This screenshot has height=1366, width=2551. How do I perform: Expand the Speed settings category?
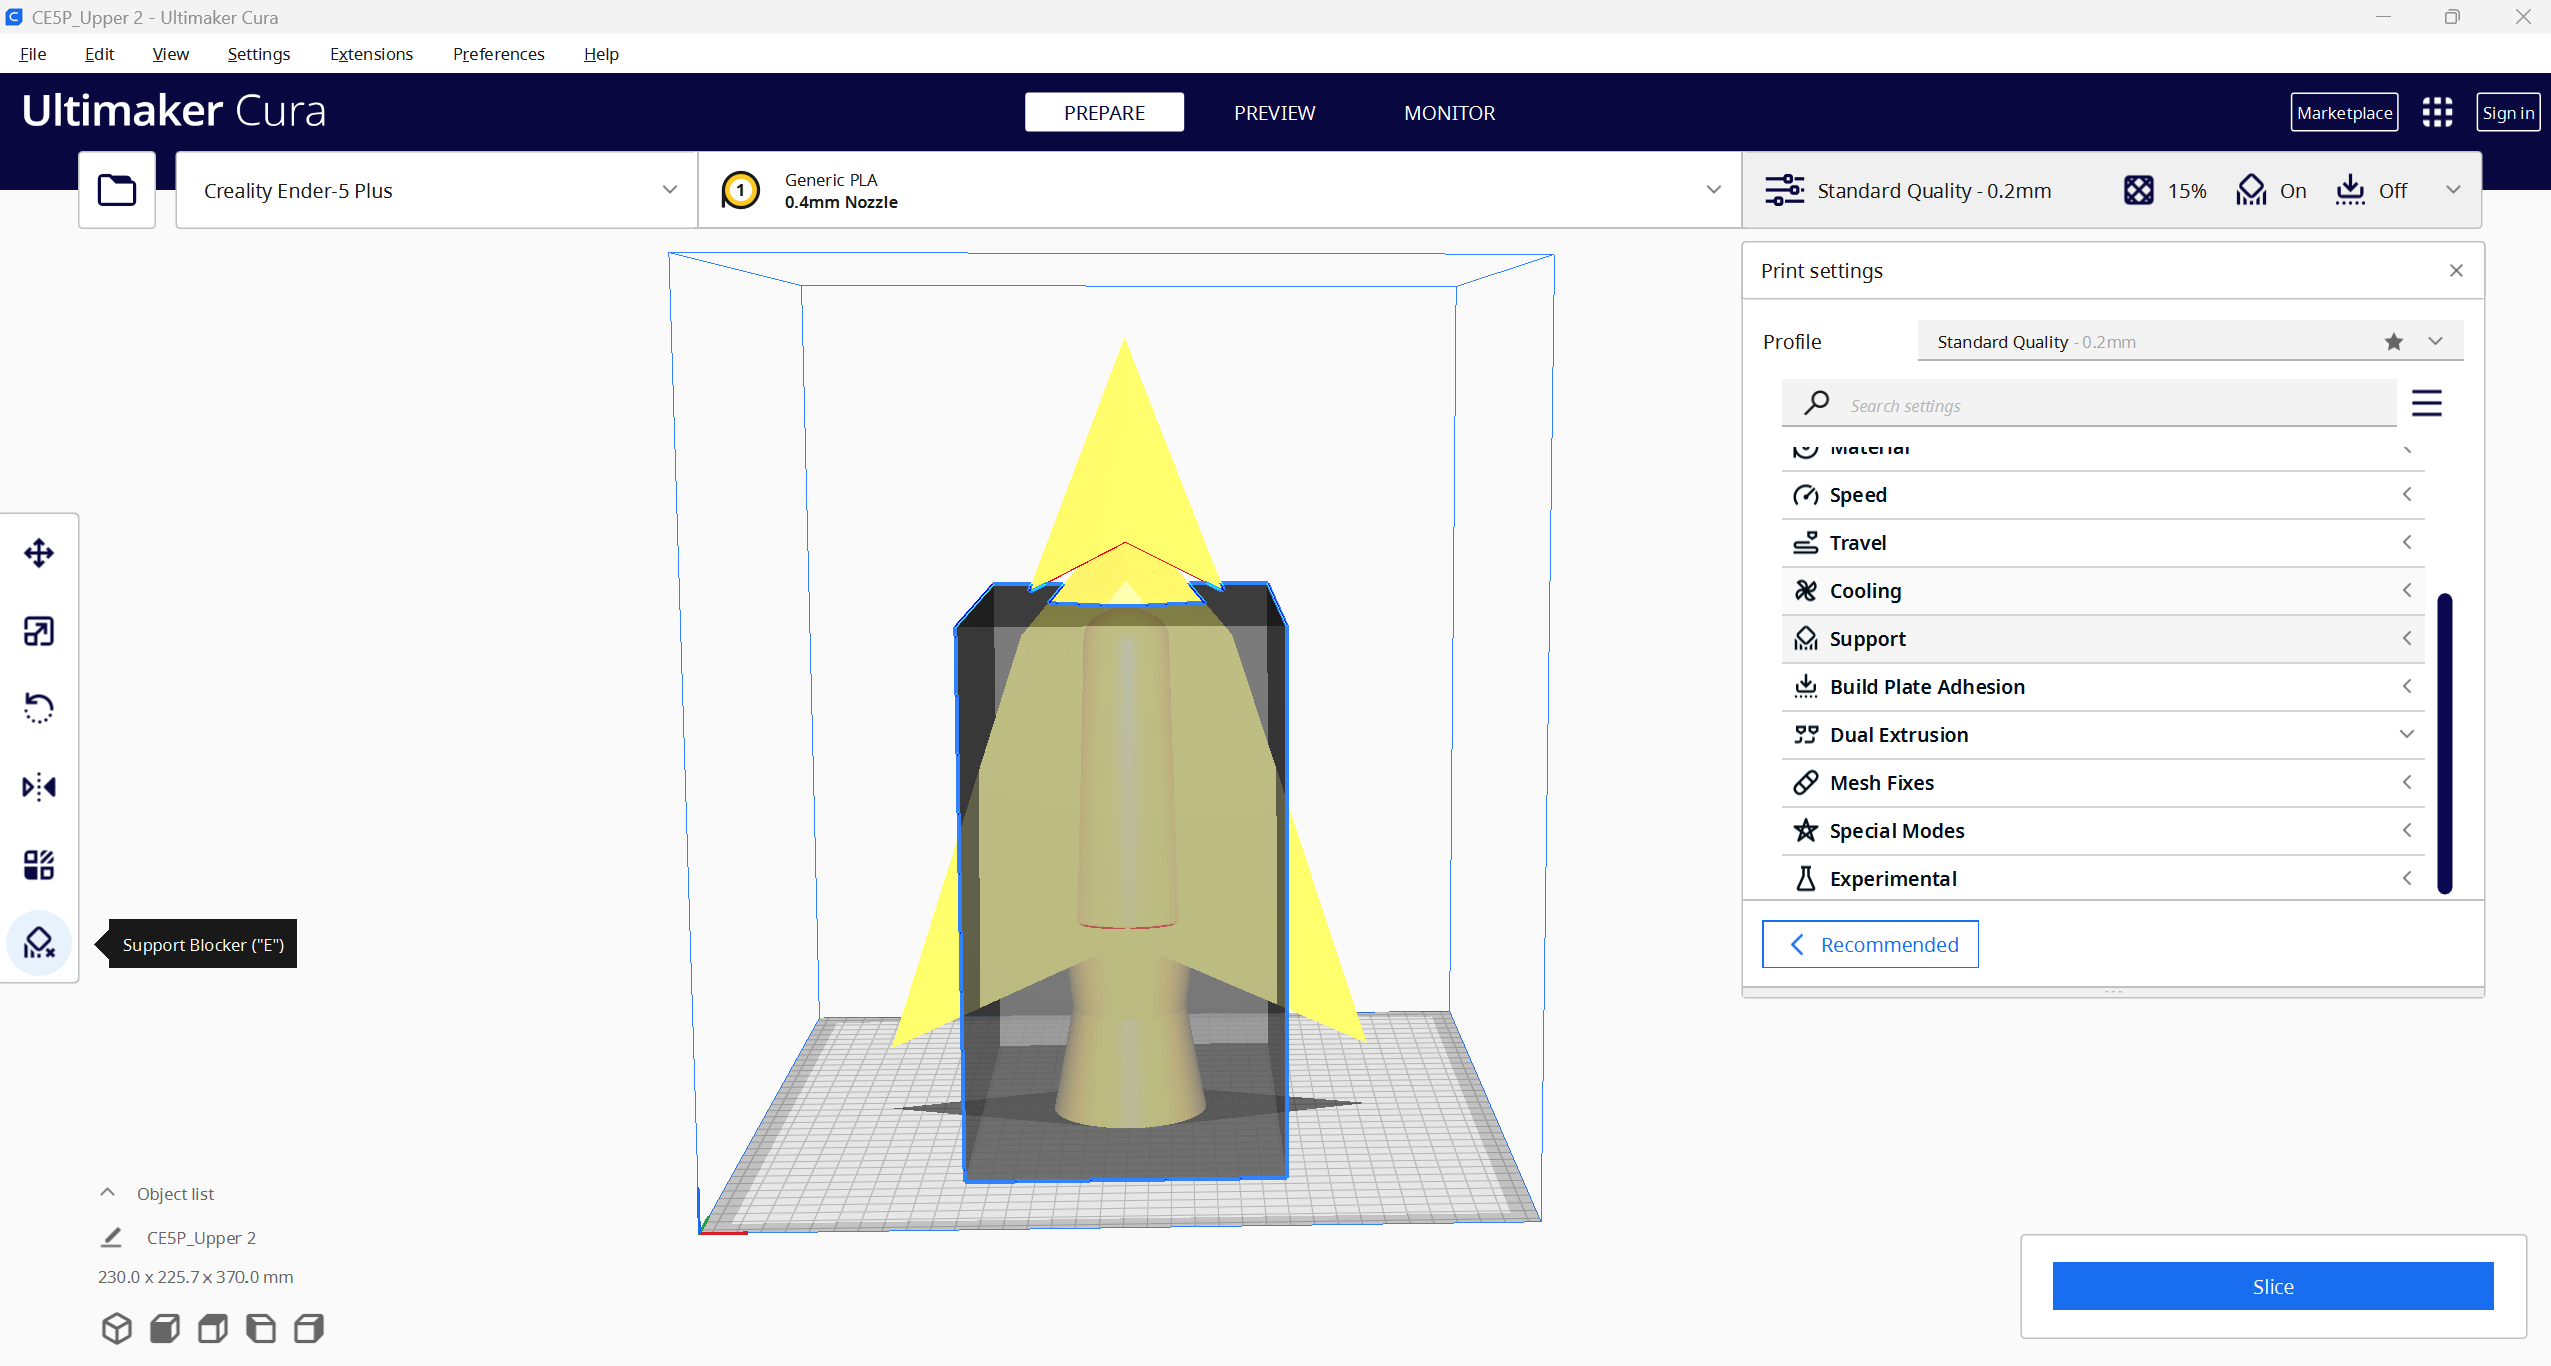(2103, 495)
